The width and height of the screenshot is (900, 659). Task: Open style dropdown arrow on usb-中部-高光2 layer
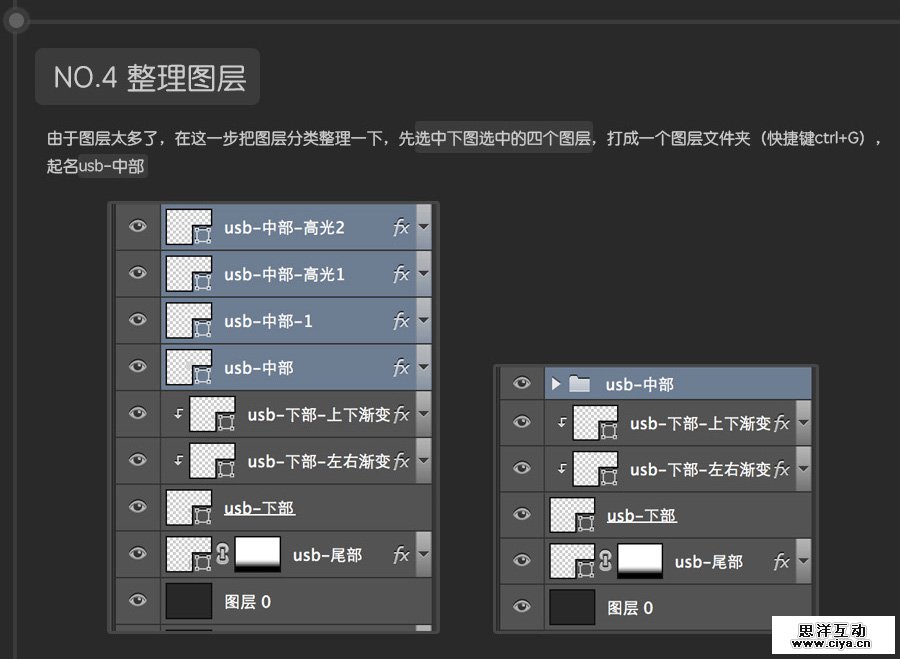[422, 225]
